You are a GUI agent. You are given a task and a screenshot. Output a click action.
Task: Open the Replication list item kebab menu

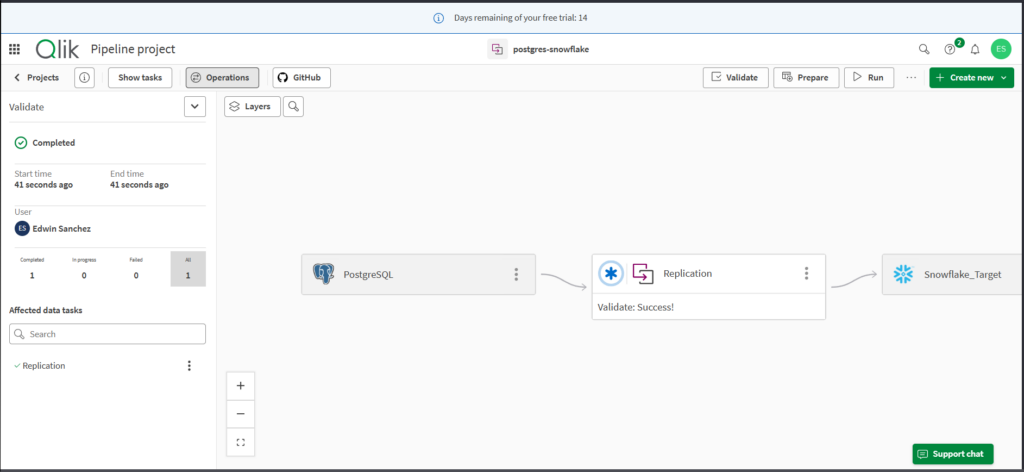coord(189,366)
